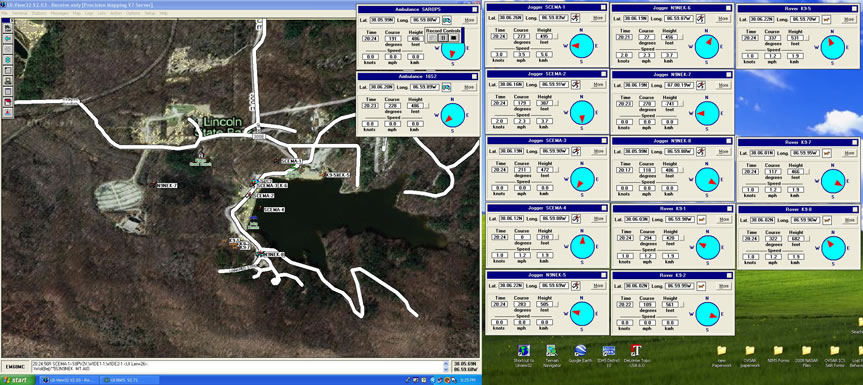This screenshot has width=863, height=385.
Task: Click the compass dial in Rover K9-2 window
Action: click(708, 314)
